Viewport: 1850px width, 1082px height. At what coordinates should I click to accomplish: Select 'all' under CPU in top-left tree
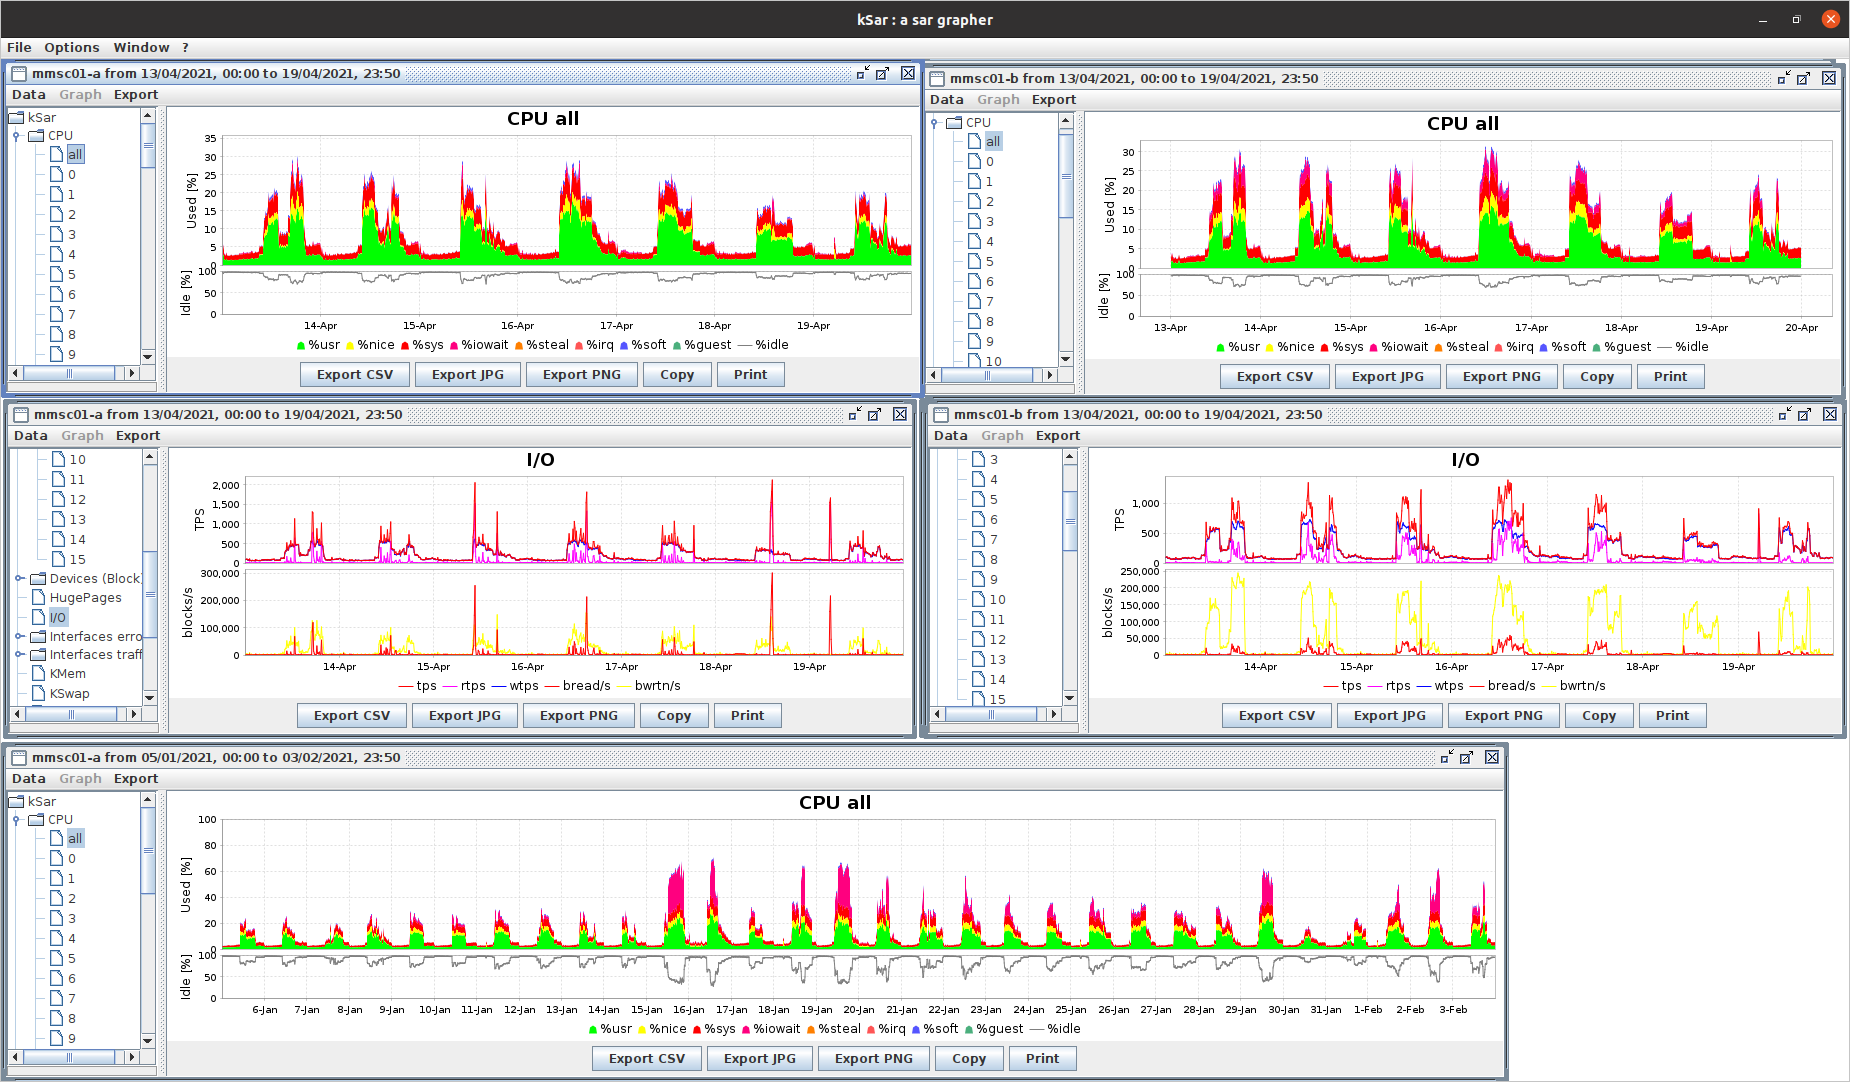pyautogui.click(x=76, y=154)
